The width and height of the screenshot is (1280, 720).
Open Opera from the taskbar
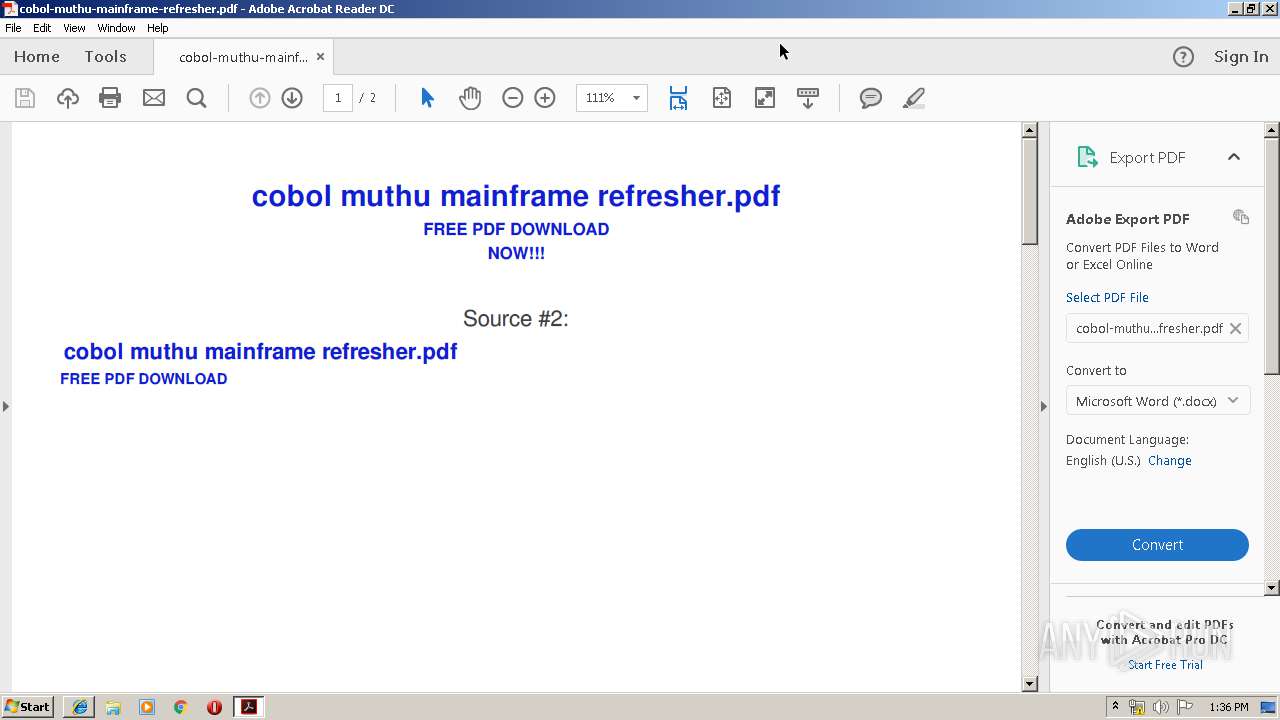click(214, 707)
